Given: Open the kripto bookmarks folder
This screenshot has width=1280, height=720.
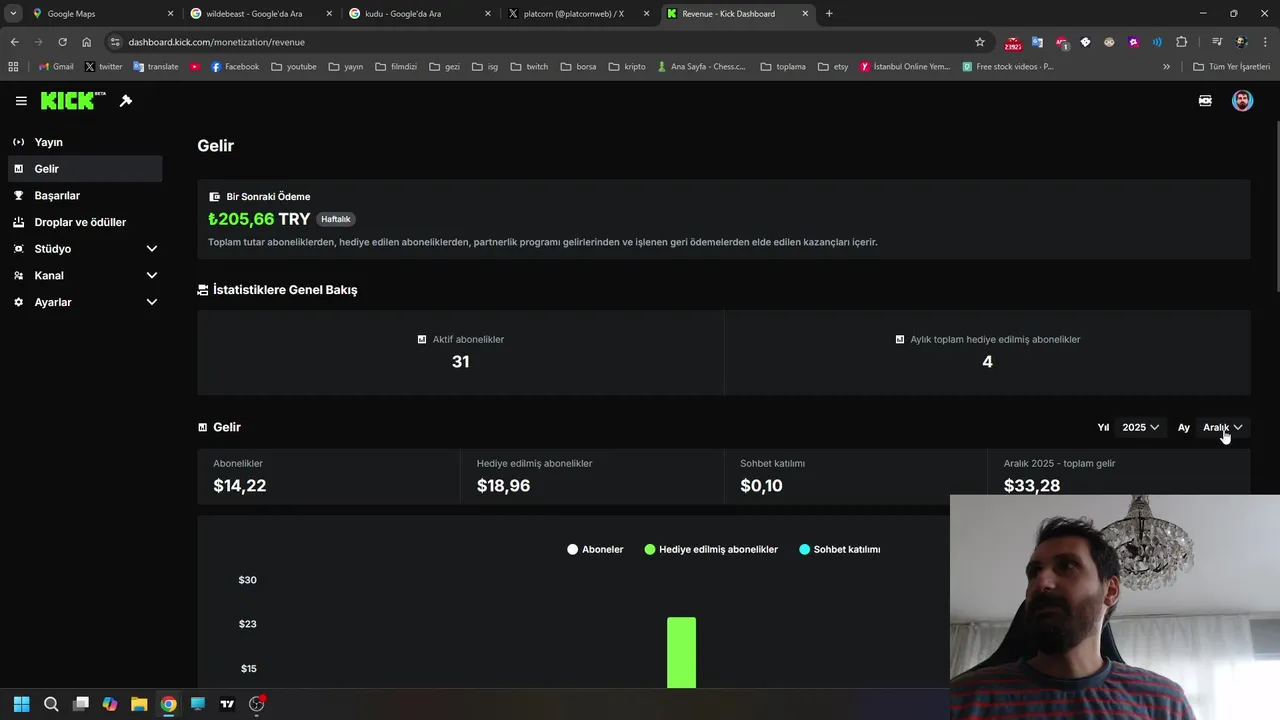Looking at the screenshot, I should click(627, 67).
